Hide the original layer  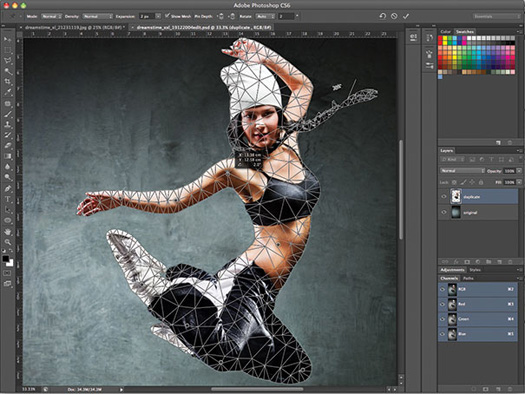click(444, 212)
